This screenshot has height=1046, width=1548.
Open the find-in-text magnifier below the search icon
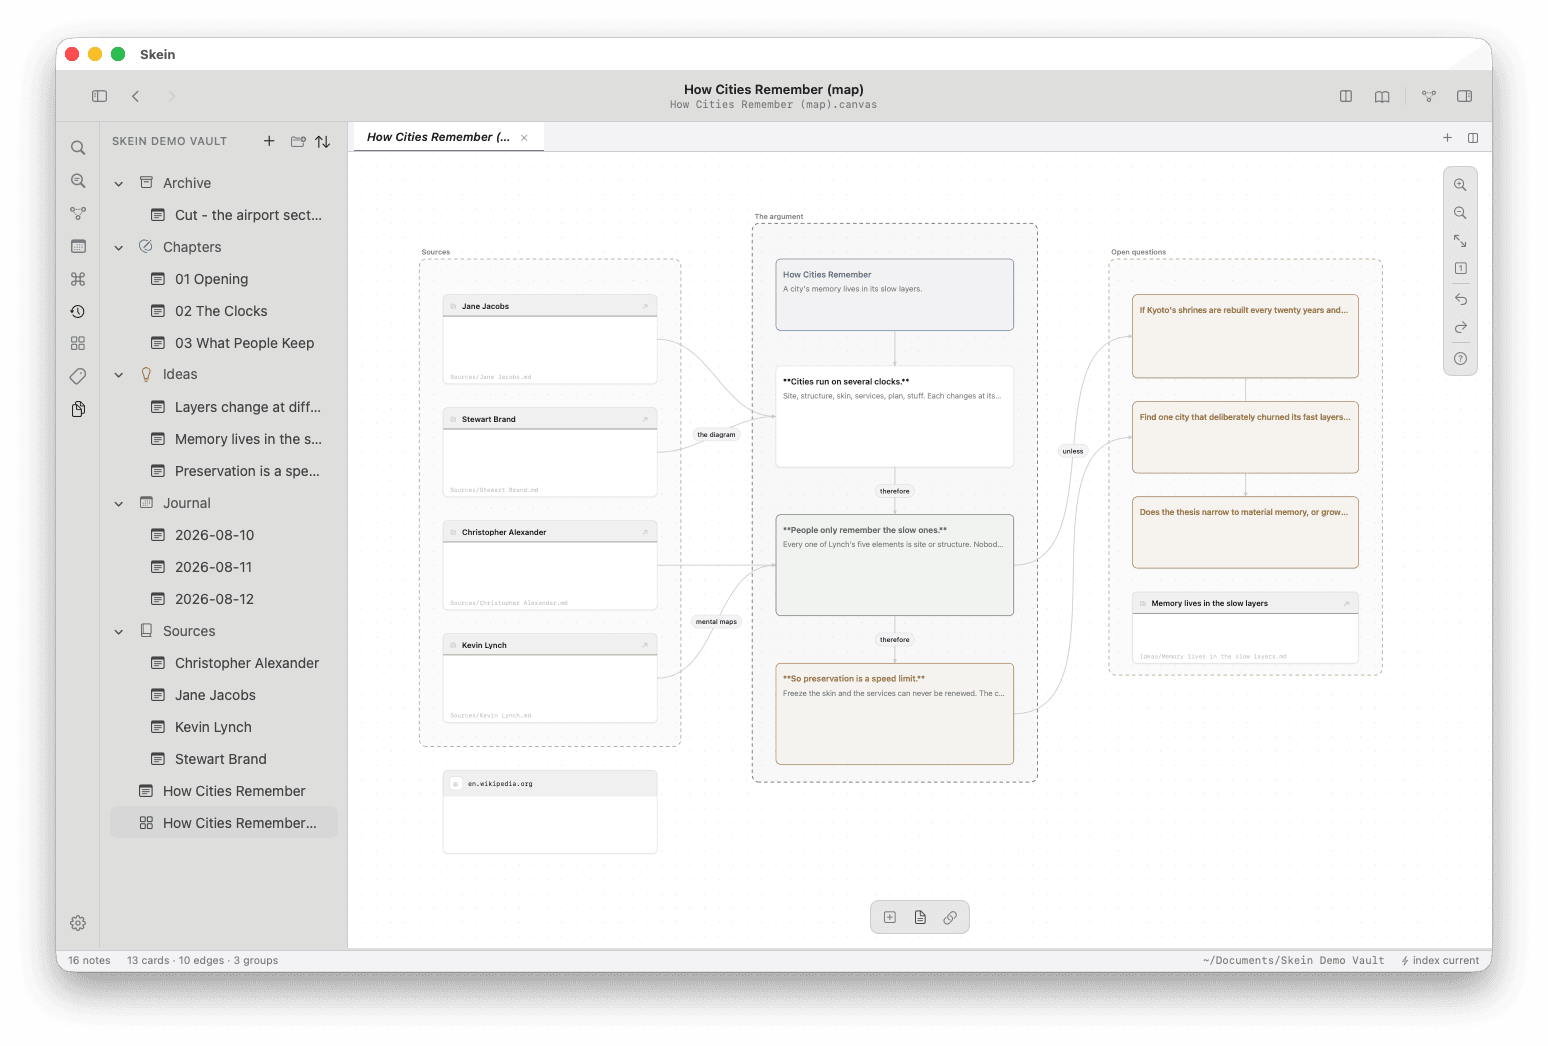78,181
